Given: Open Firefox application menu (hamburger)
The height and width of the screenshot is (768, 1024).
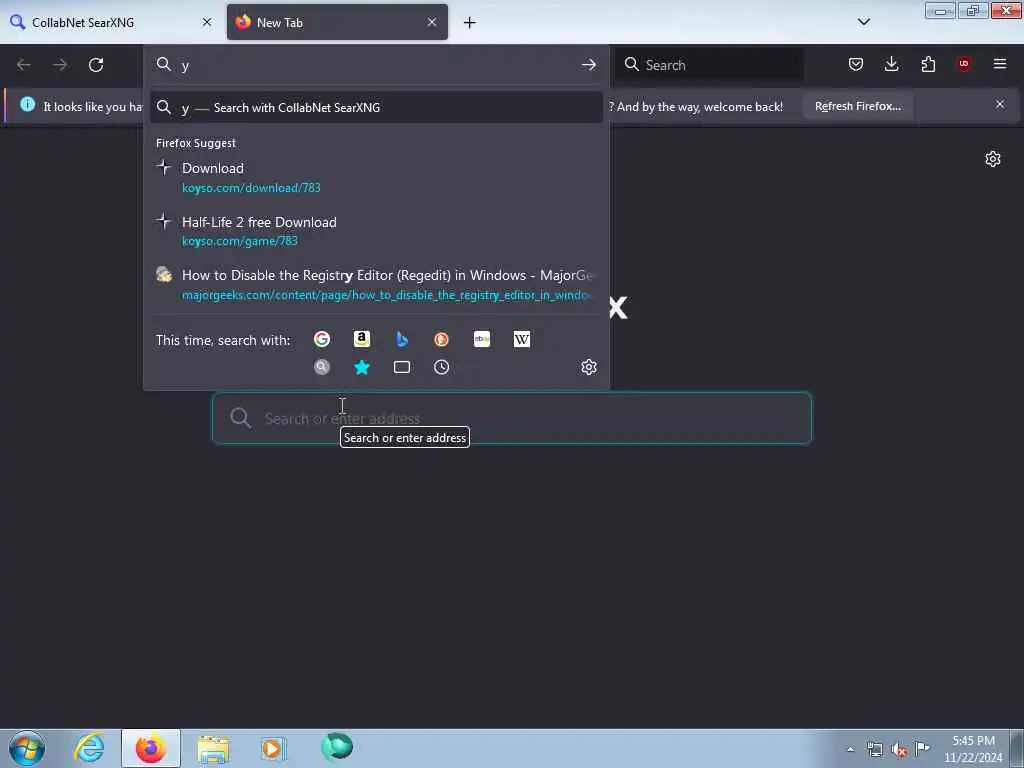Looking at the screenshot, I should click(x=1000, y=64).
